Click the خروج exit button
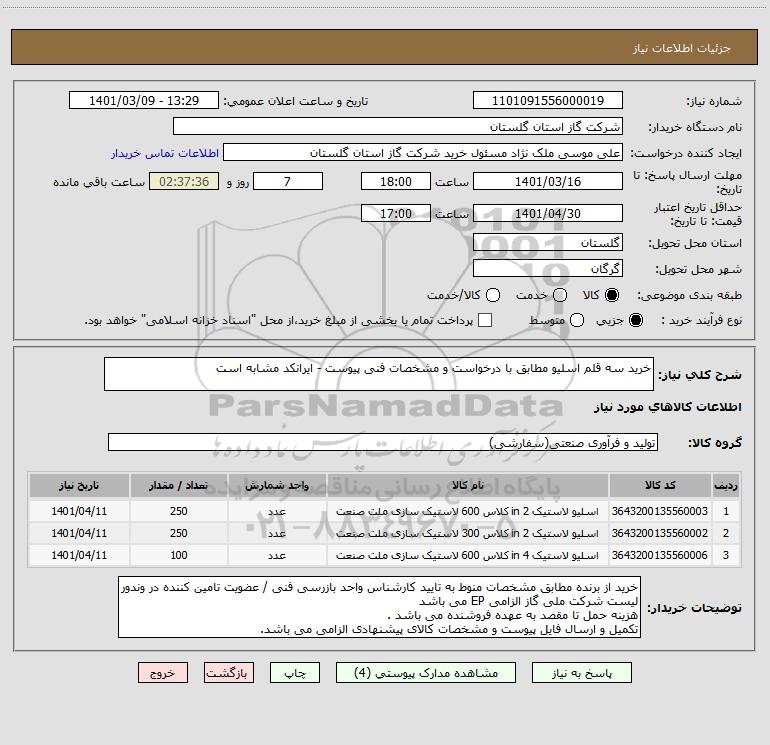The width and height of the screenshot is (770, 745). pos(163,673)
